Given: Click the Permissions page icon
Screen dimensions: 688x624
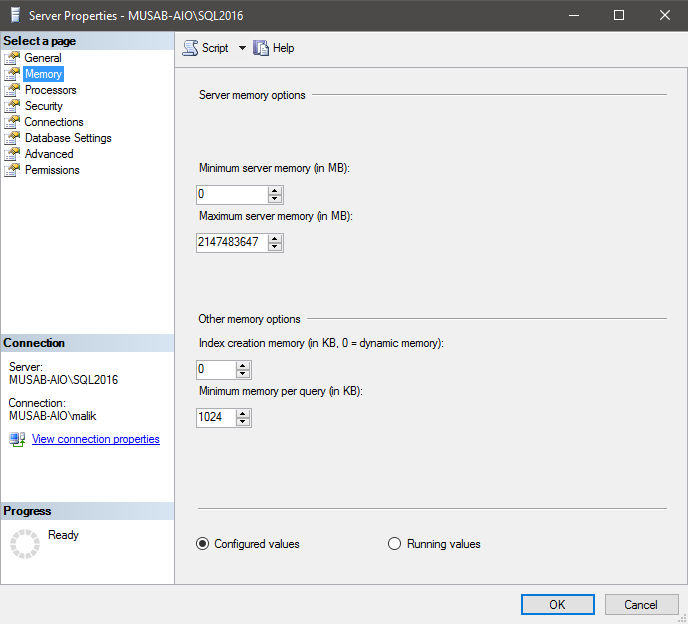Looking at the screenshot, I should 12,170.
